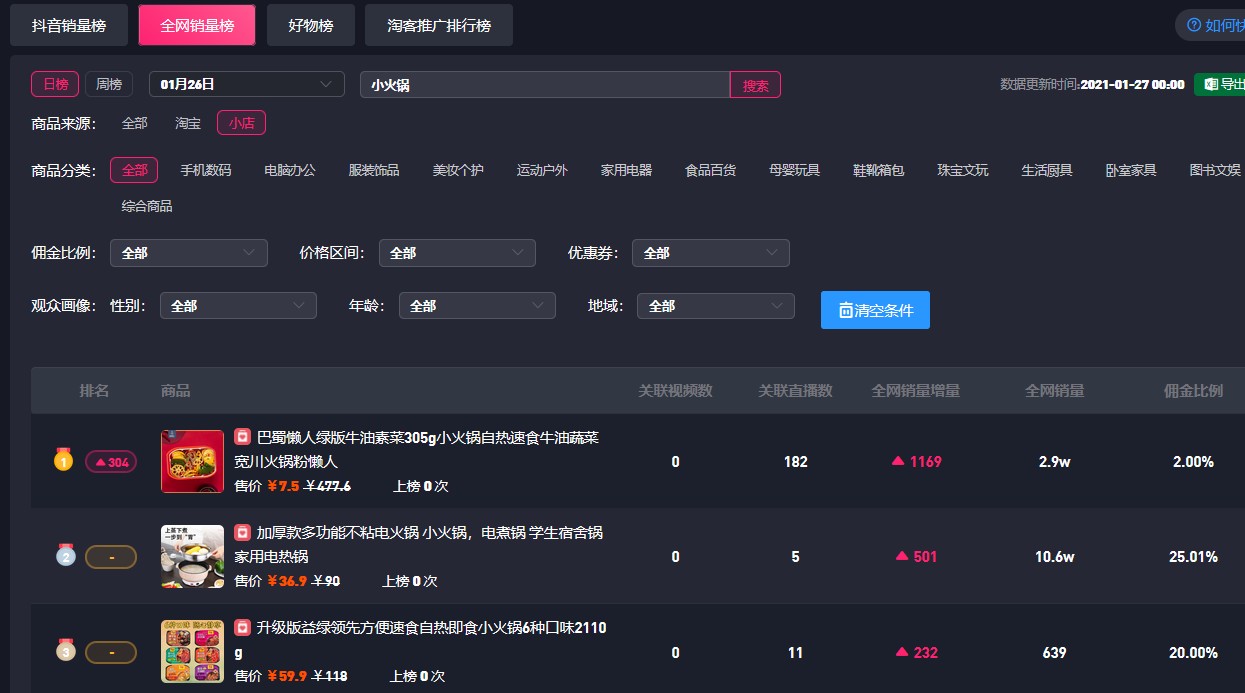This screenshot has width=1245, height=693.
Task: Switch to the 好物榜 tab
Action: click(310, 25)
